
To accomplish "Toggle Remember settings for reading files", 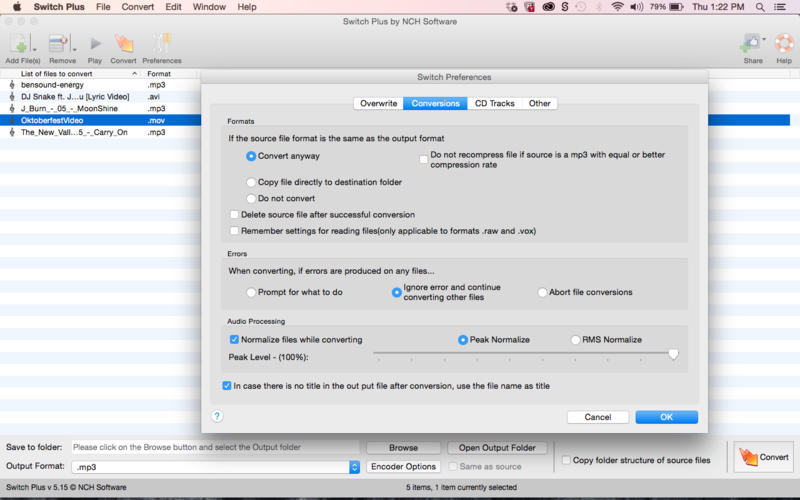I will click(234, 231).
